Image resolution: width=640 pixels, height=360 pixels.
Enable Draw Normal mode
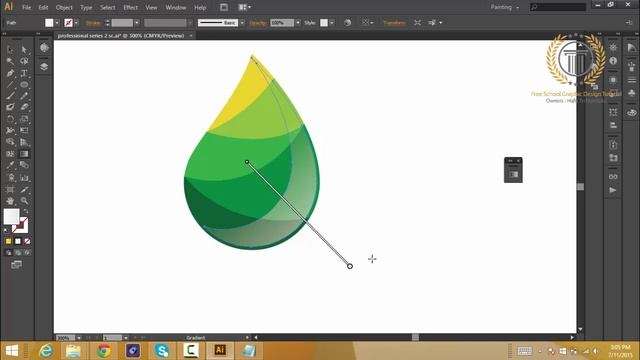click(9, 253)
